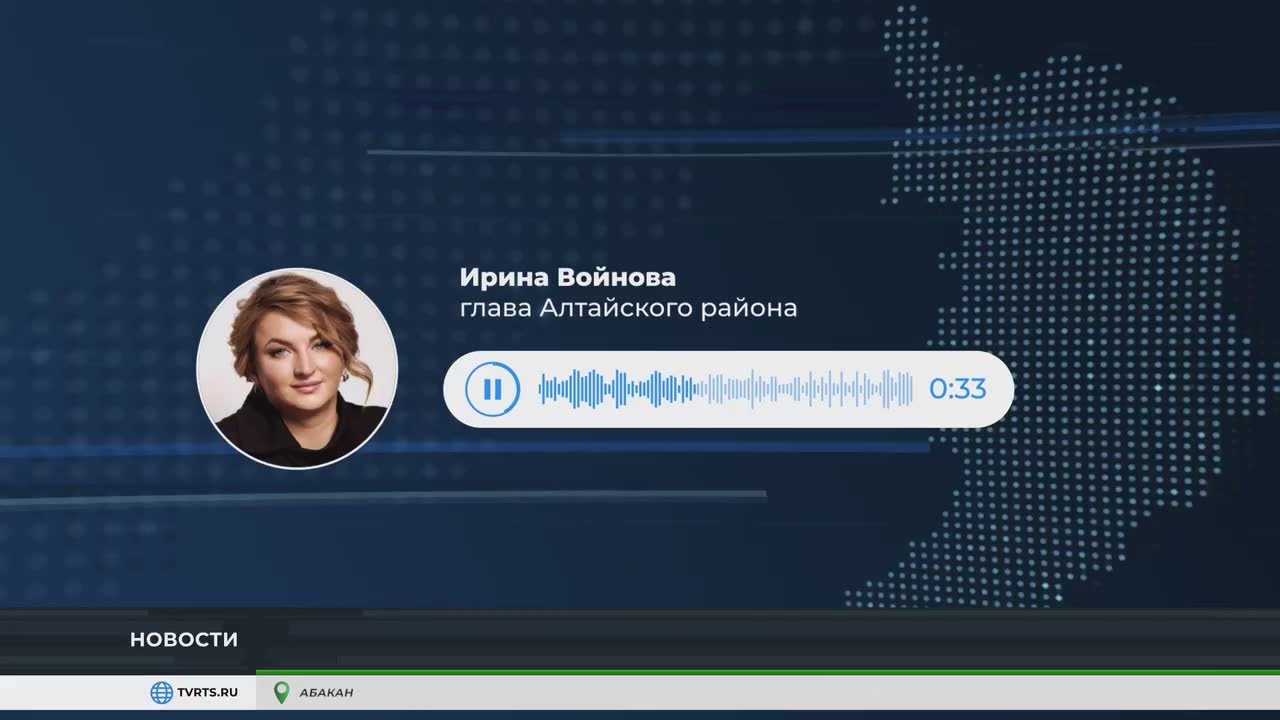Jump to the end of the audio waveform
The height and width of the screenshot is (720, 1280).
coord(910,389)
